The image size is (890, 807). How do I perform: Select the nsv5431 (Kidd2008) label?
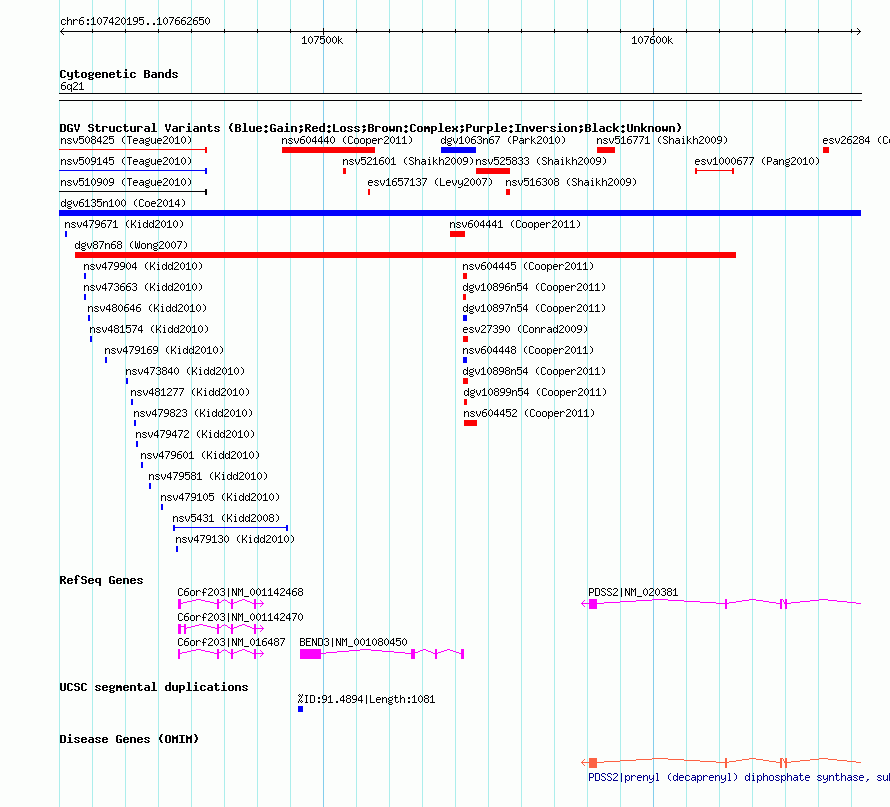(226, 518)
